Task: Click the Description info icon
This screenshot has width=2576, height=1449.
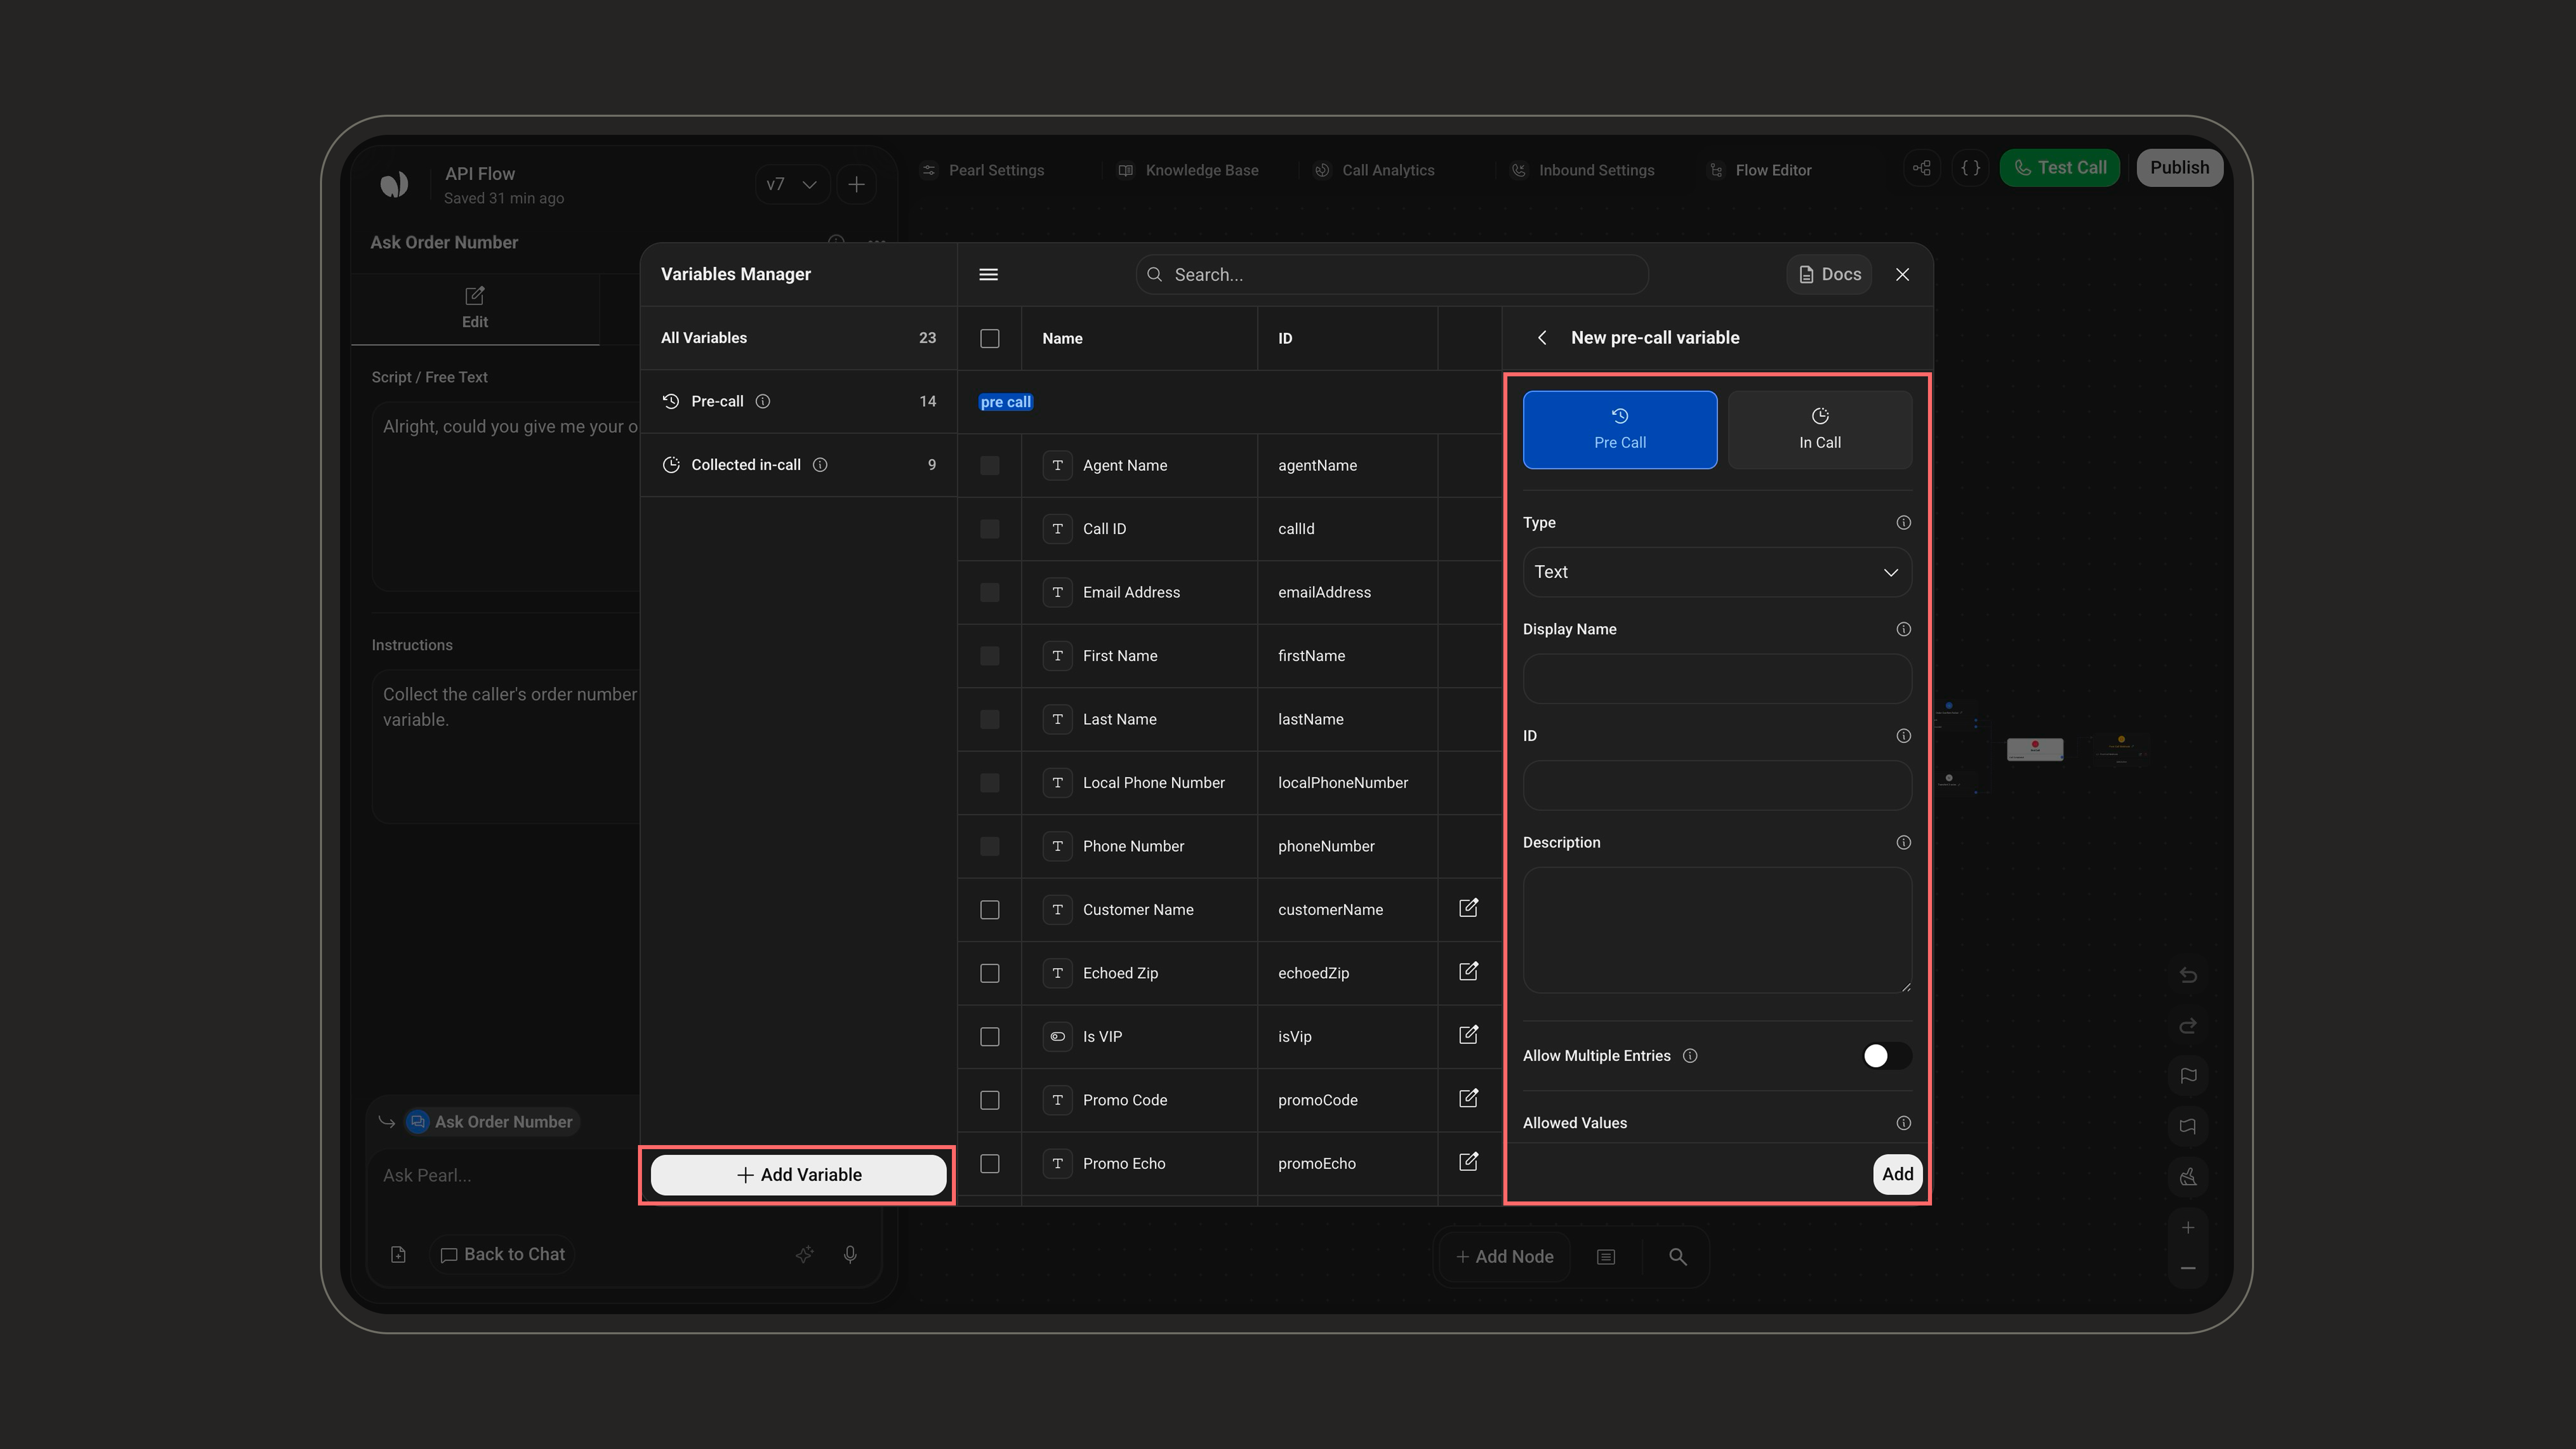Action: pyautogui.click(x=1903, y=843)
